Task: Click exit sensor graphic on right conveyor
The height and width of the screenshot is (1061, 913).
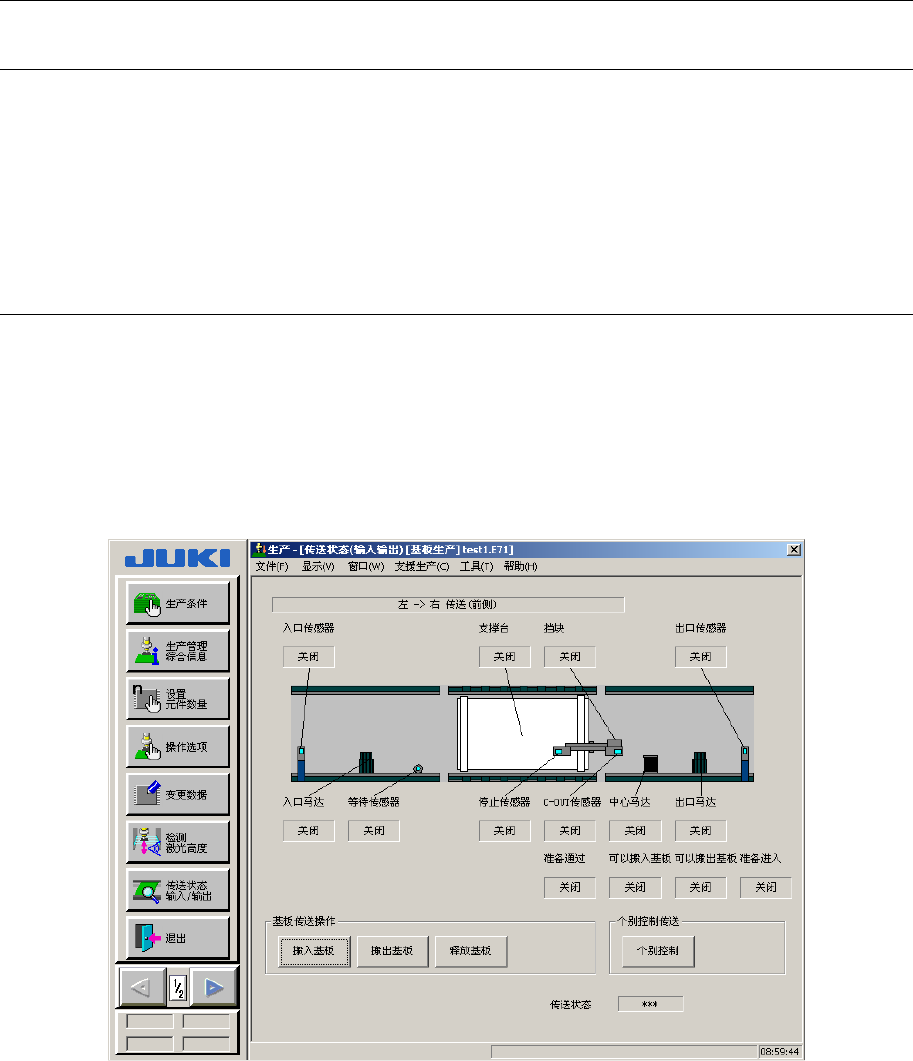Action: (745, 763)
